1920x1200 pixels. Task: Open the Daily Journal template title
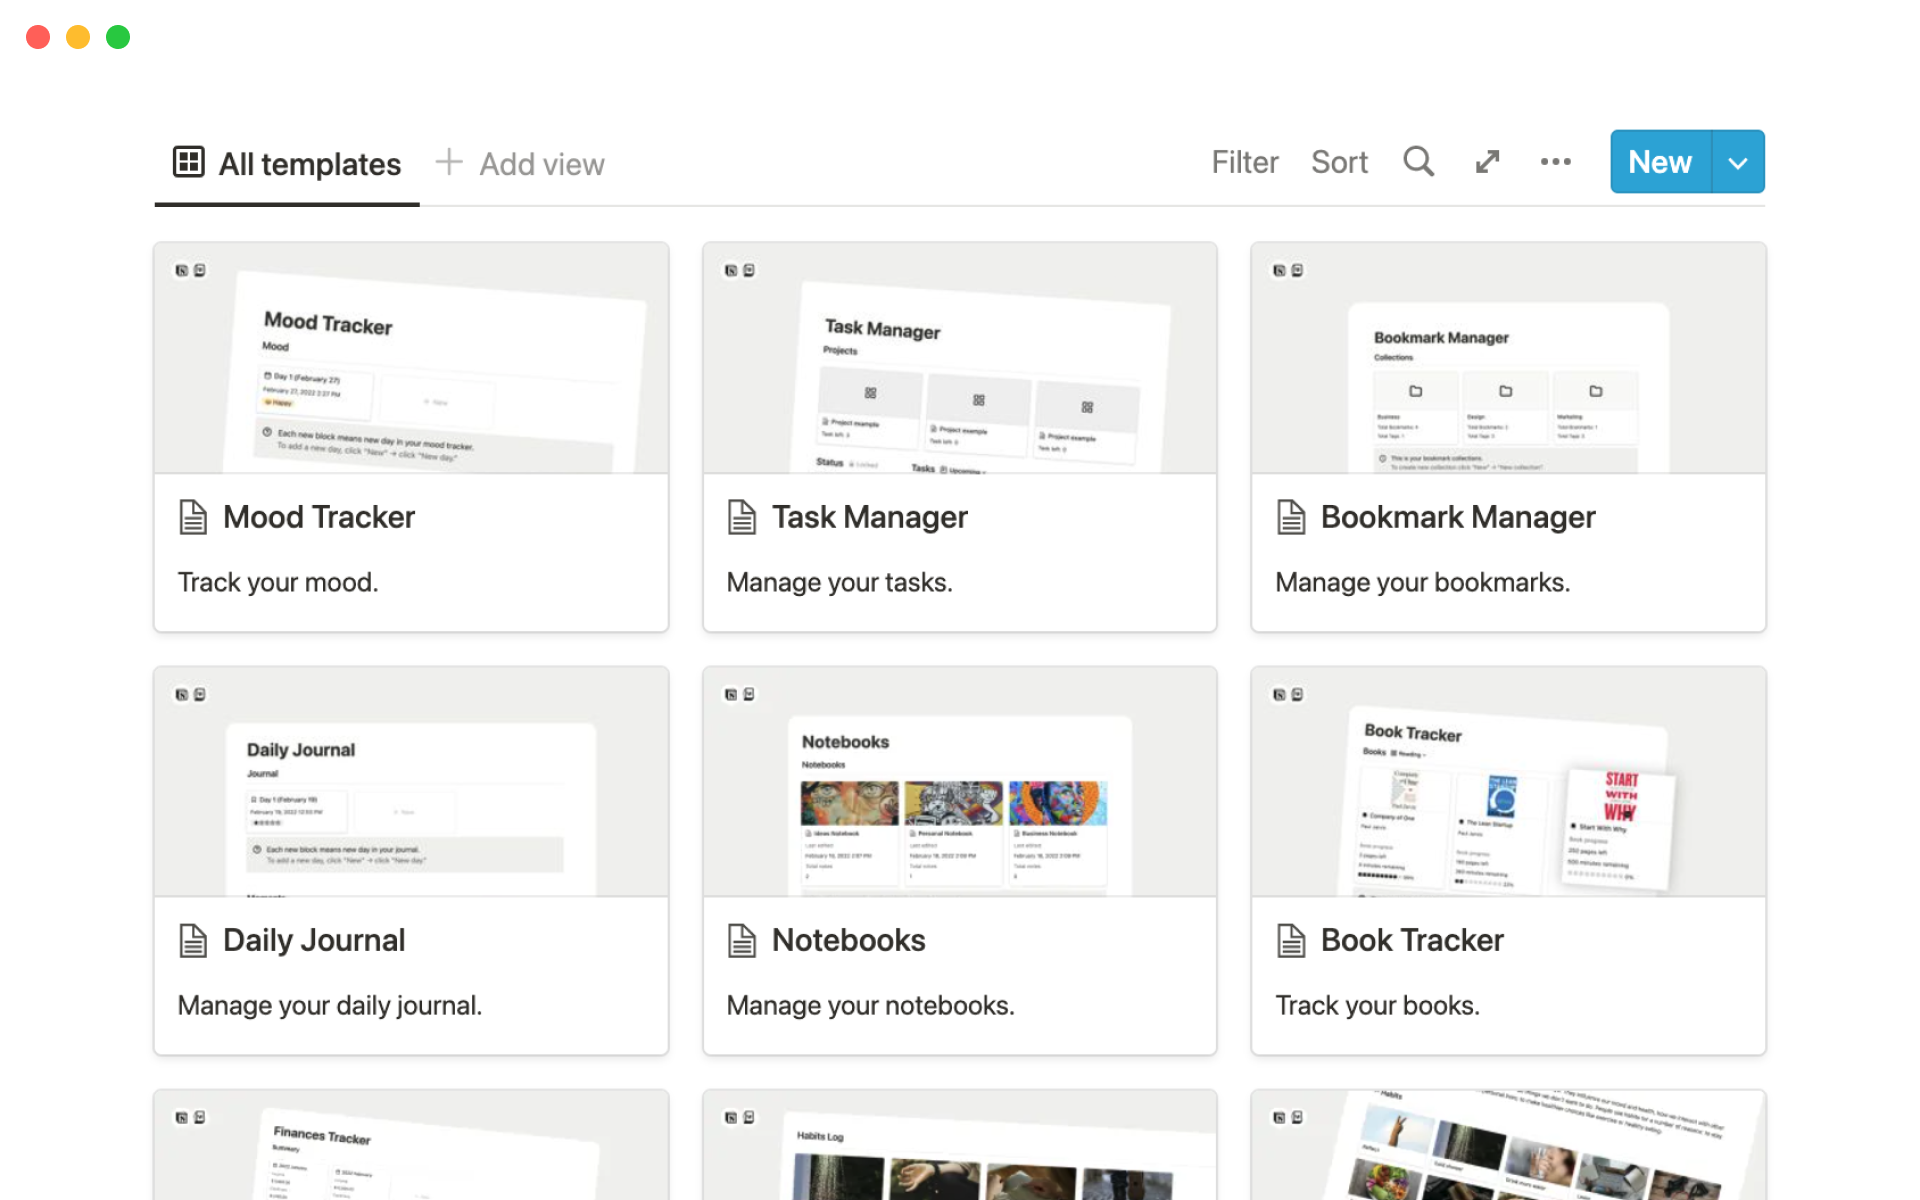tap(314, 940)
